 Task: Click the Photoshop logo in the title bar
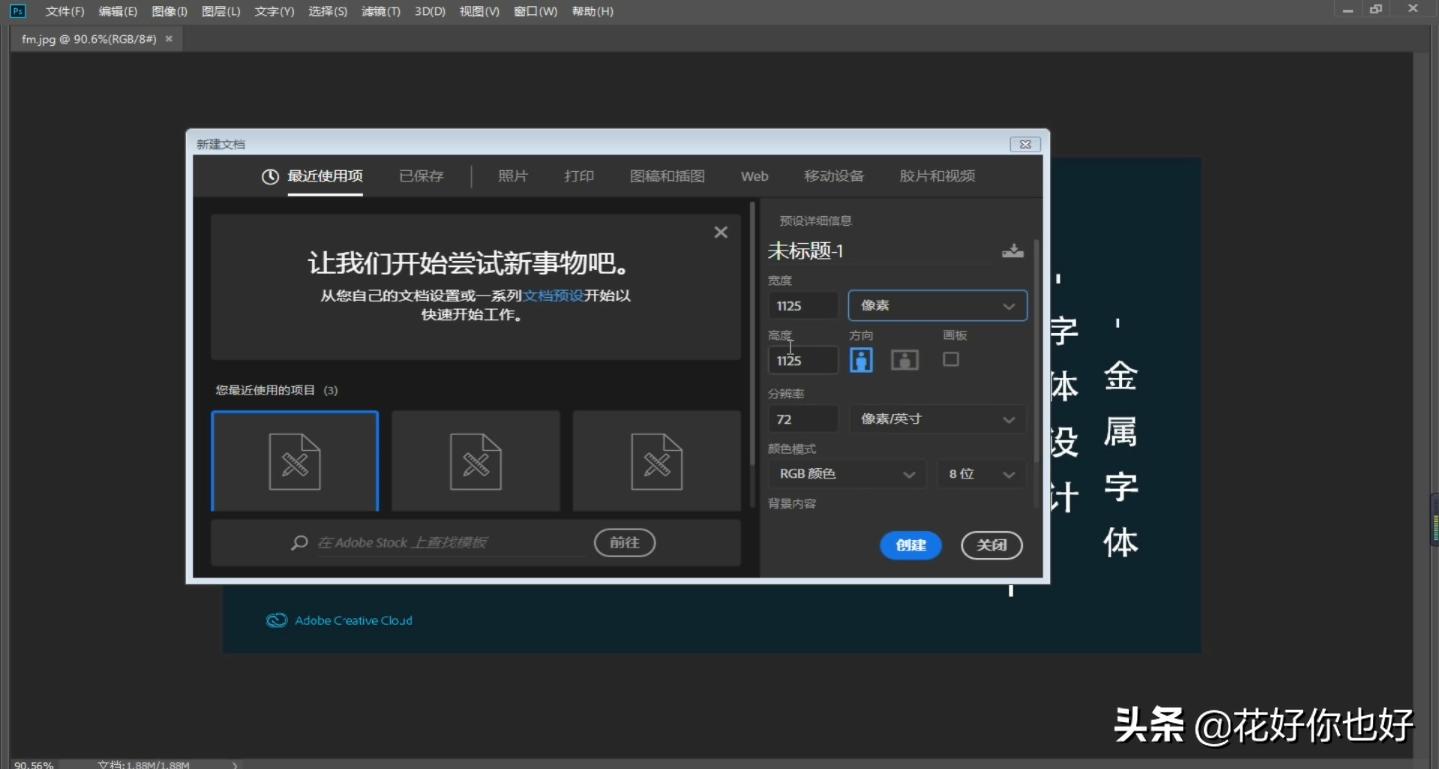coord(14,11)
